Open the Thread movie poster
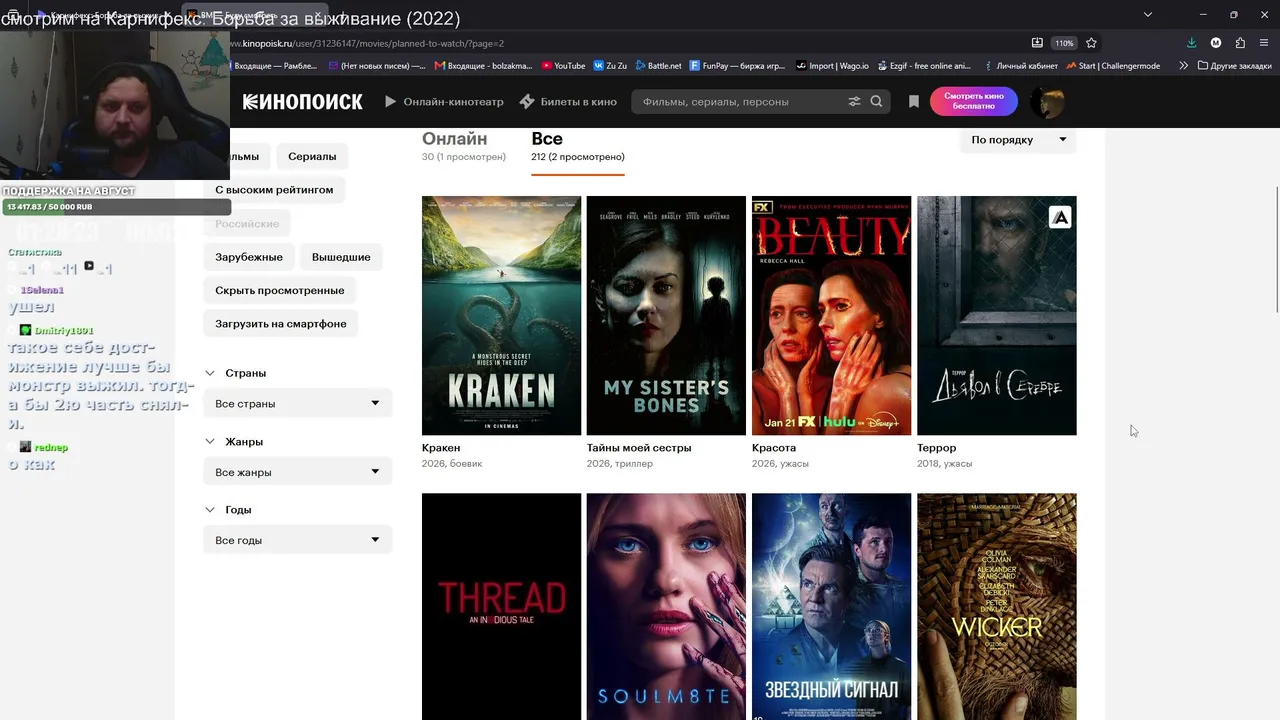The width and height of the screenshot is (1280, 720). pyautogui.click(x=501, y=606)
